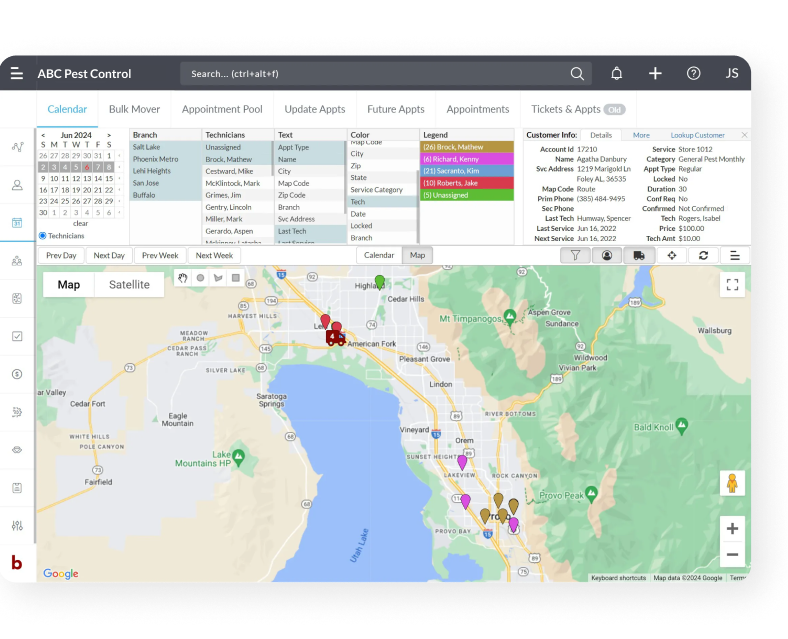Image resolution: width=788 pixels, height=639 pixels.
Task: Open the calendar sidebar icon
Action: pyautogui.click(x=17, y=223)
